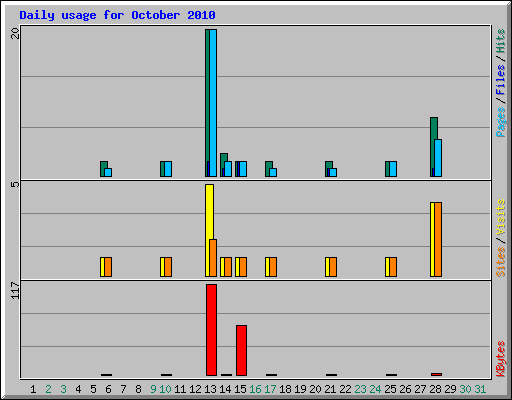Select the cyan pages bar on day 15
512x400 pixels.
(x=243, y=169)
